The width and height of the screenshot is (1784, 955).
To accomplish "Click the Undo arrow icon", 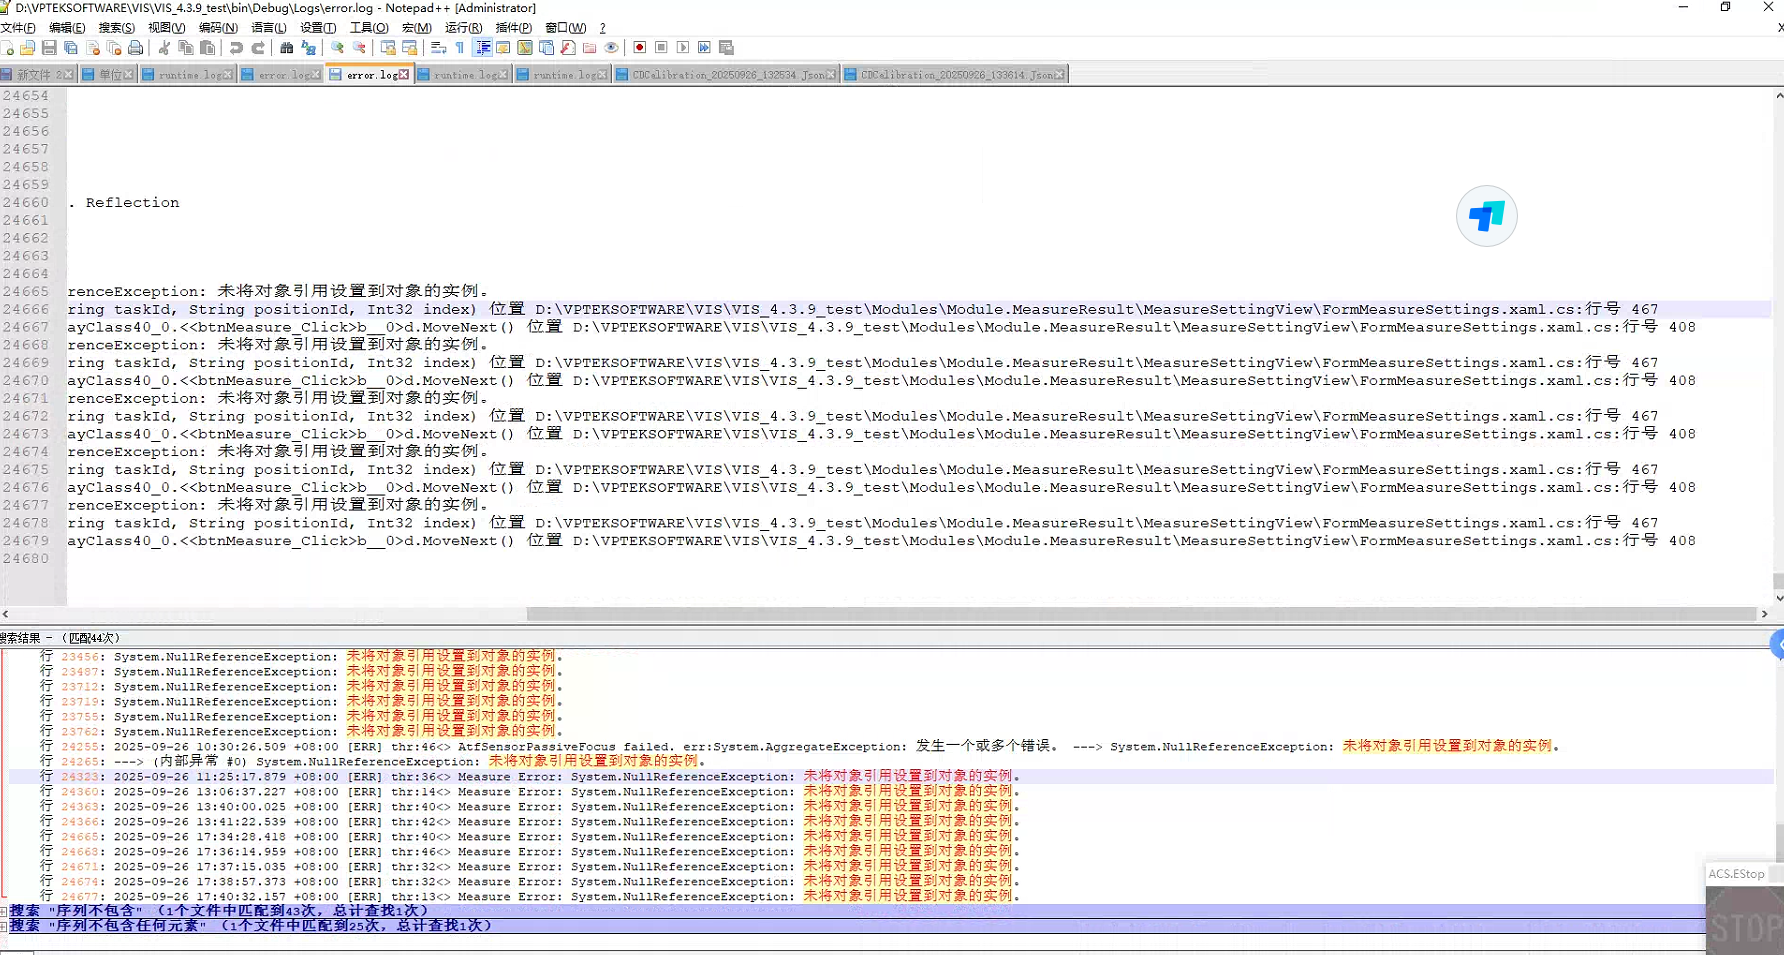I will click(x=236, y=48).
